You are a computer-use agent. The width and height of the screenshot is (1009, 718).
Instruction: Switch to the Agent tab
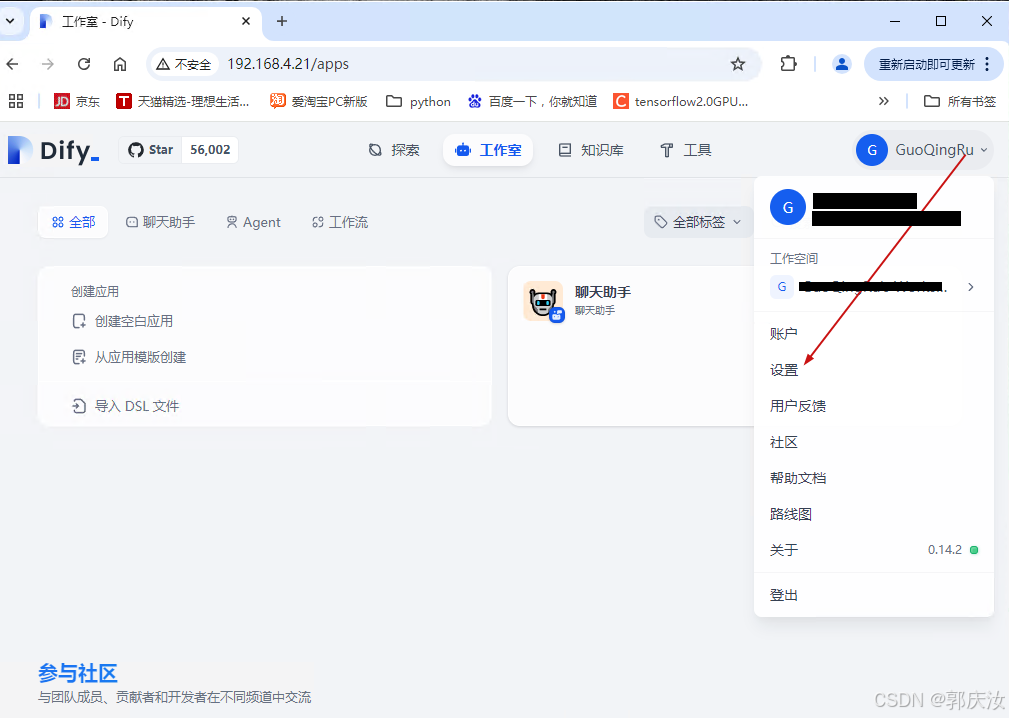point(253,221)
